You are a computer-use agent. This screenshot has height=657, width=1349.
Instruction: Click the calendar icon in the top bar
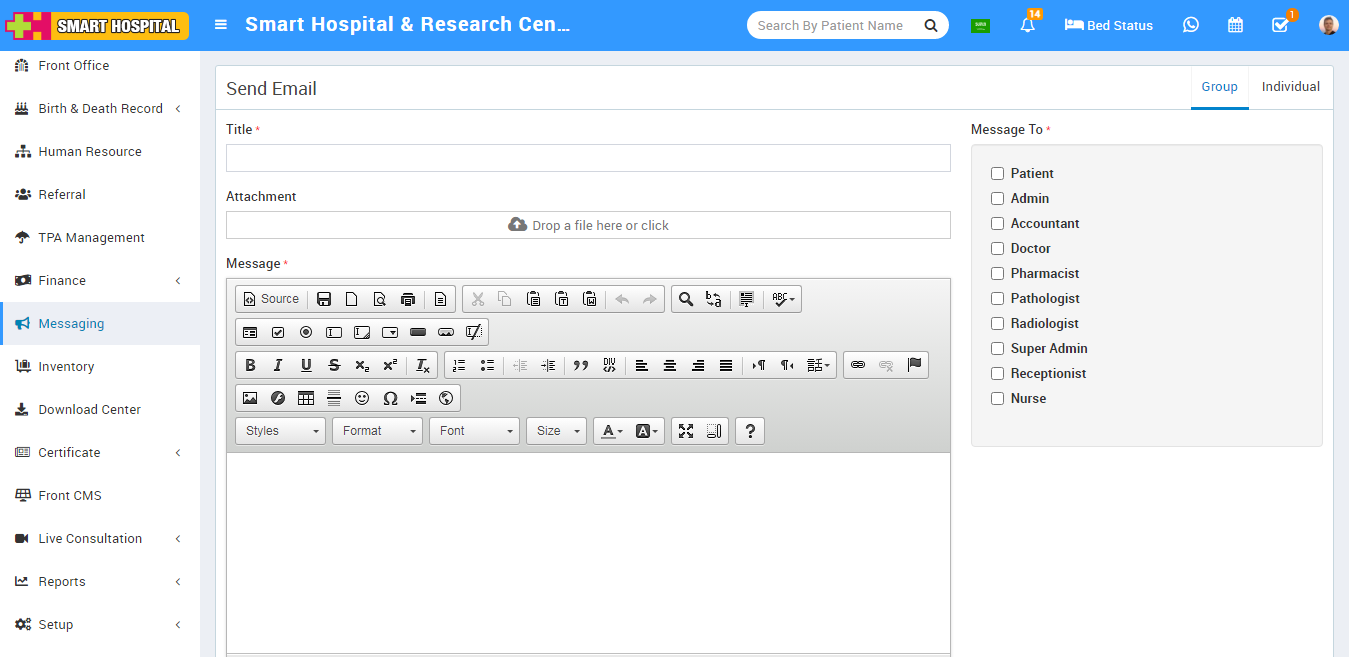pyautogui.click(x=1235, y=25)
